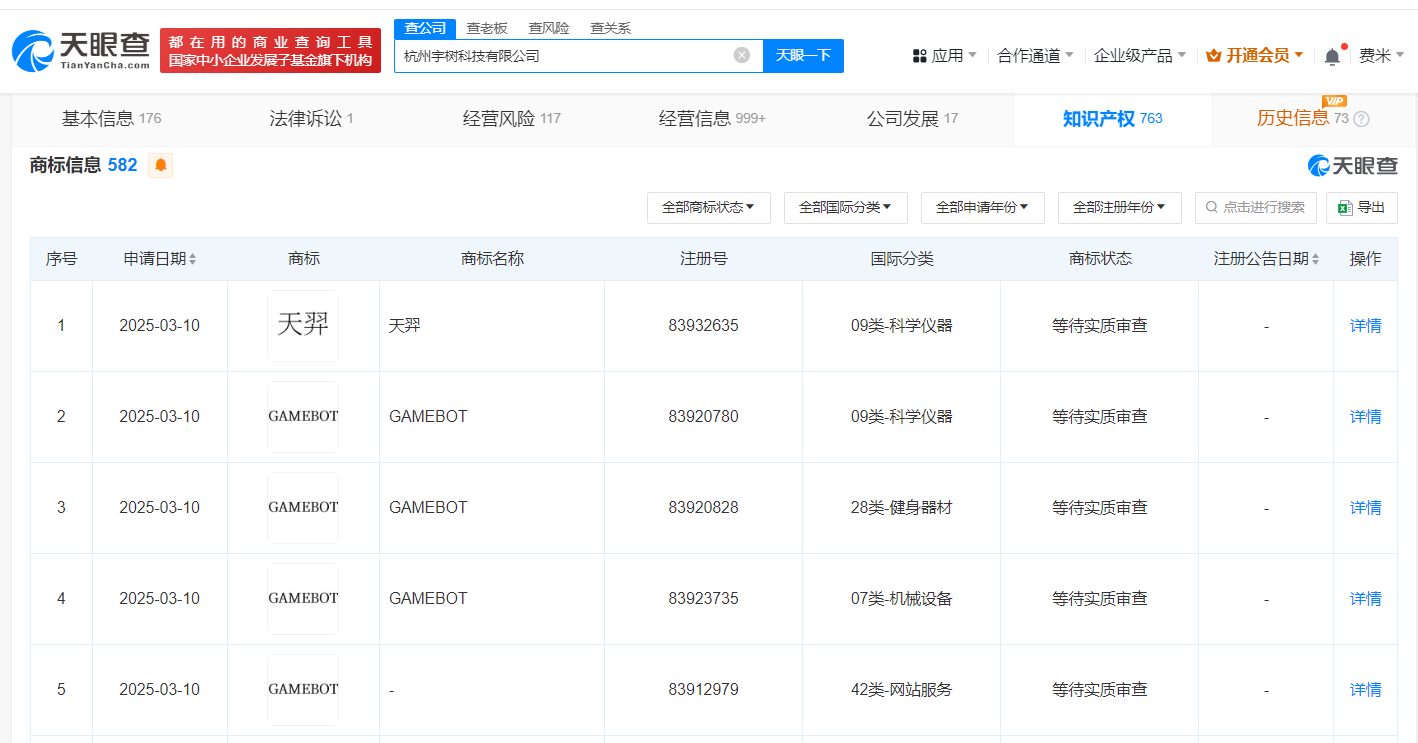Open the GAMEBOT trademark image in row 5
This screenshot has height=743, width=1418.
[x=303, y=689]
